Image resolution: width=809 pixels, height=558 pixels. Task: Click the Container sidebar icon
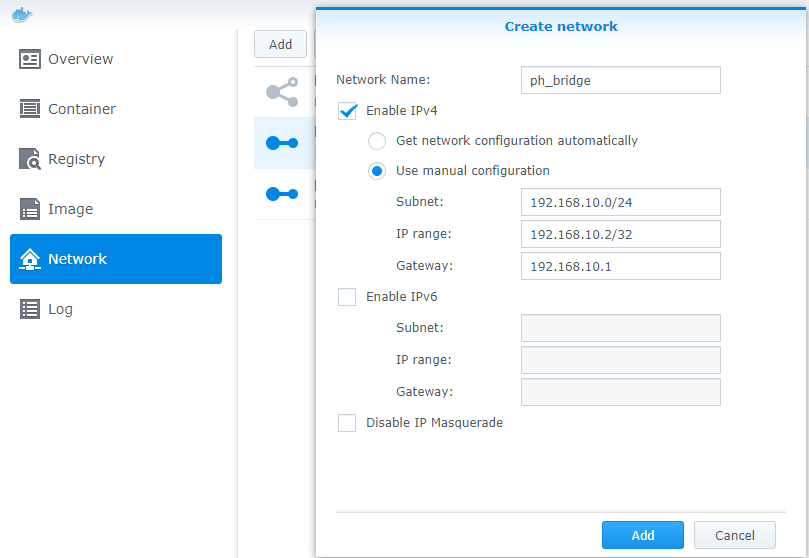[30, 109]
